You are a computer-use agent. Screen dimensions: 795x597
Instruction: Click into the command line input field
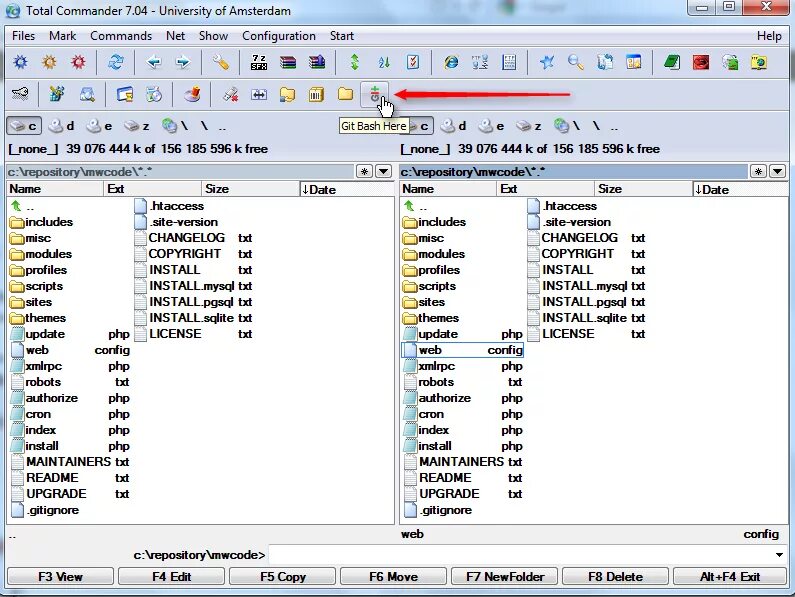pos(520,555)
